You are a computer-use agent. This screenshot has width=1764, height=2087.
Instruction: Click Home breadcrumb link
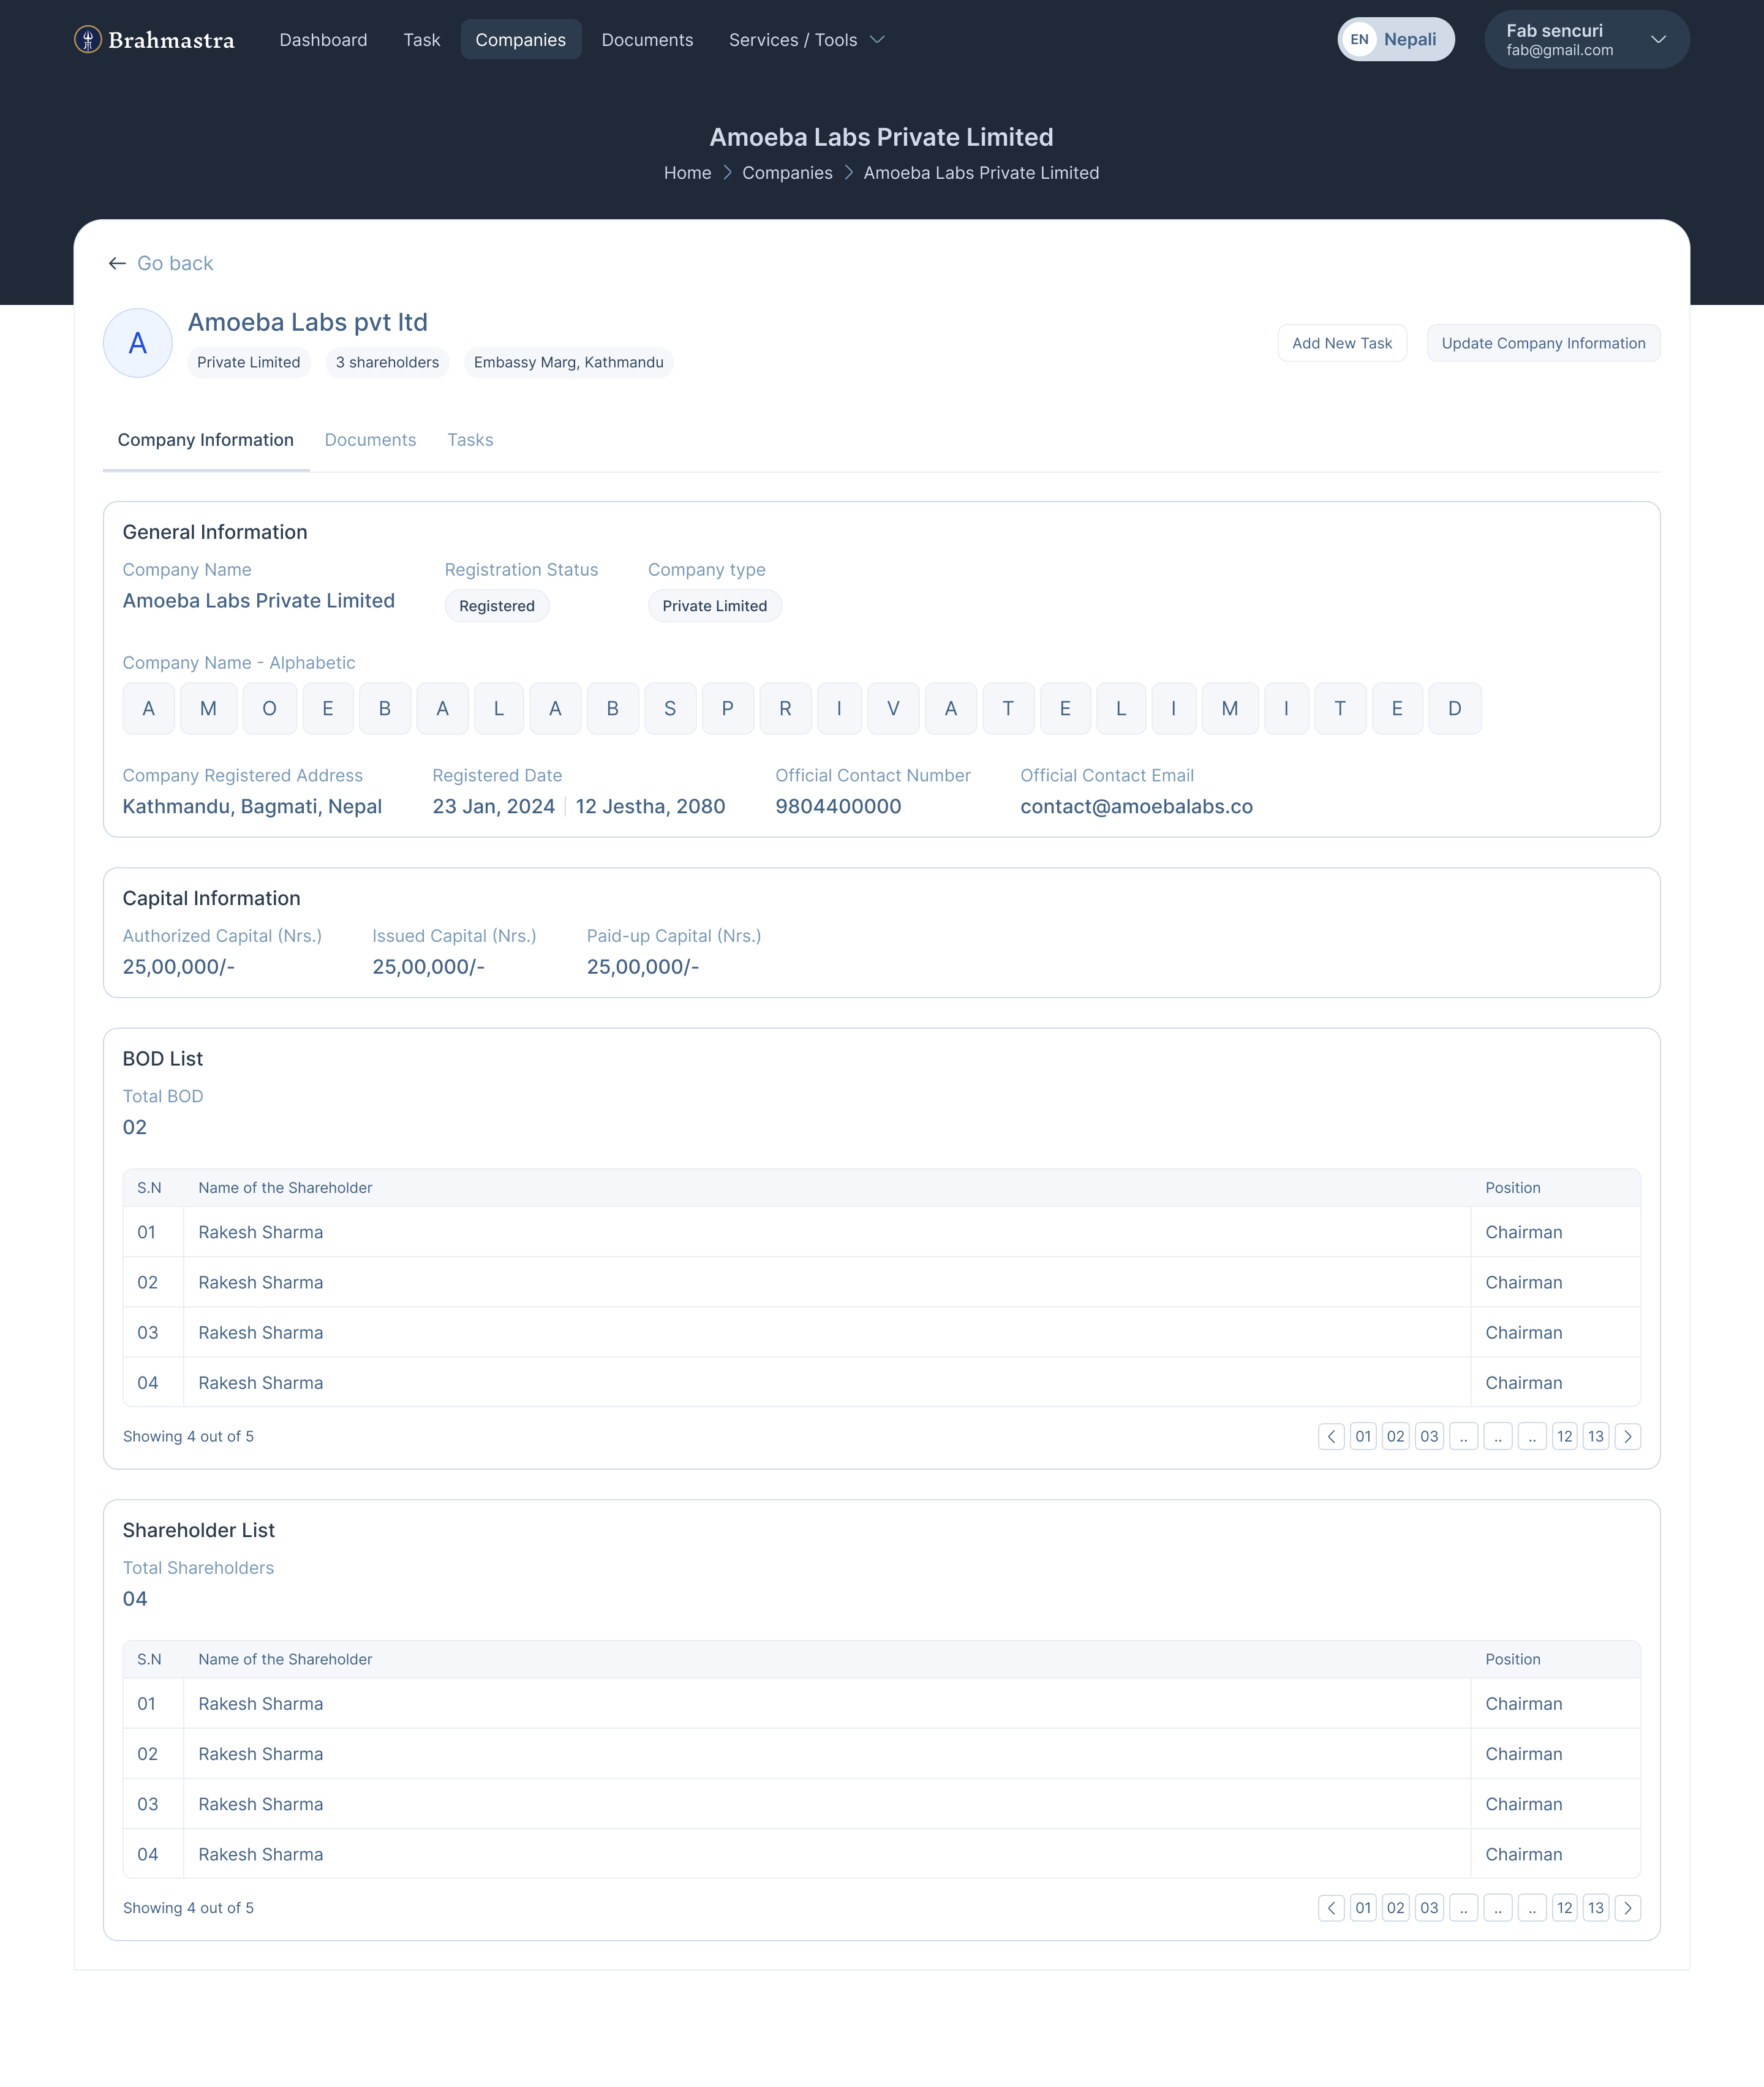tap(687, 173)
